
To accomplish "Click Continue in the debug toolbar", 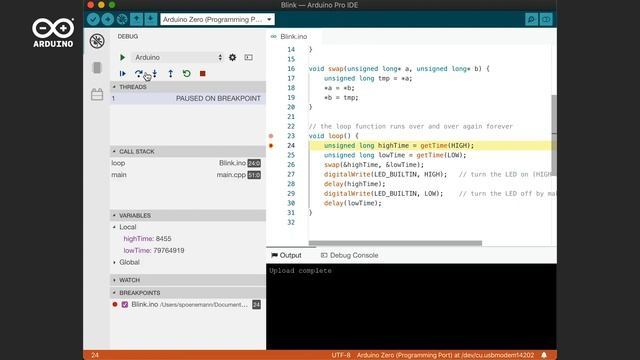I will point(122,73).
